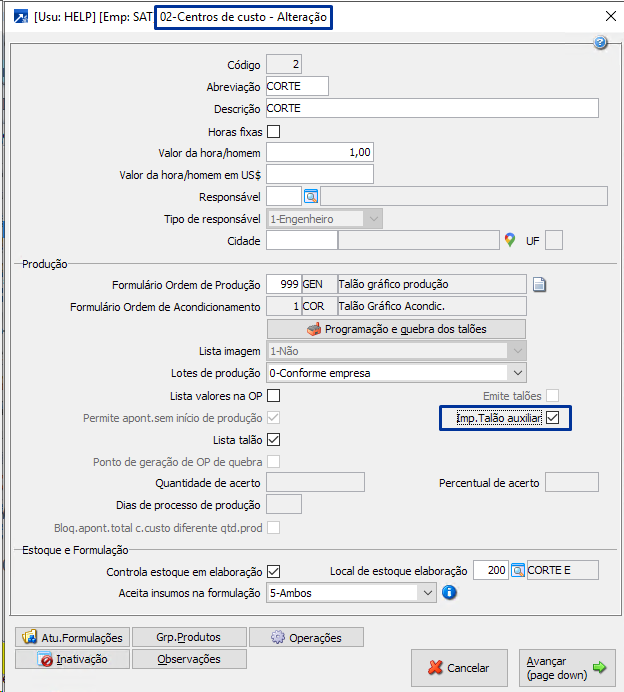Toggle Emite talões checkbox
This screenshot has height=692, width=624.
(553, 395)
